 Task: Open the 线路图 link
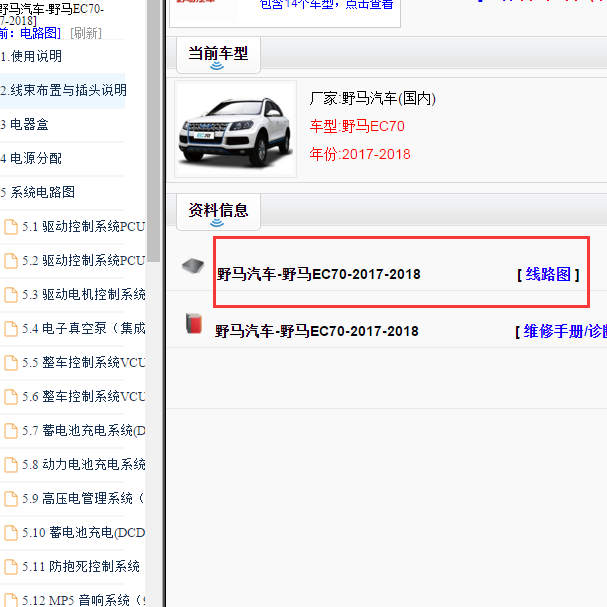click(548, 274)
